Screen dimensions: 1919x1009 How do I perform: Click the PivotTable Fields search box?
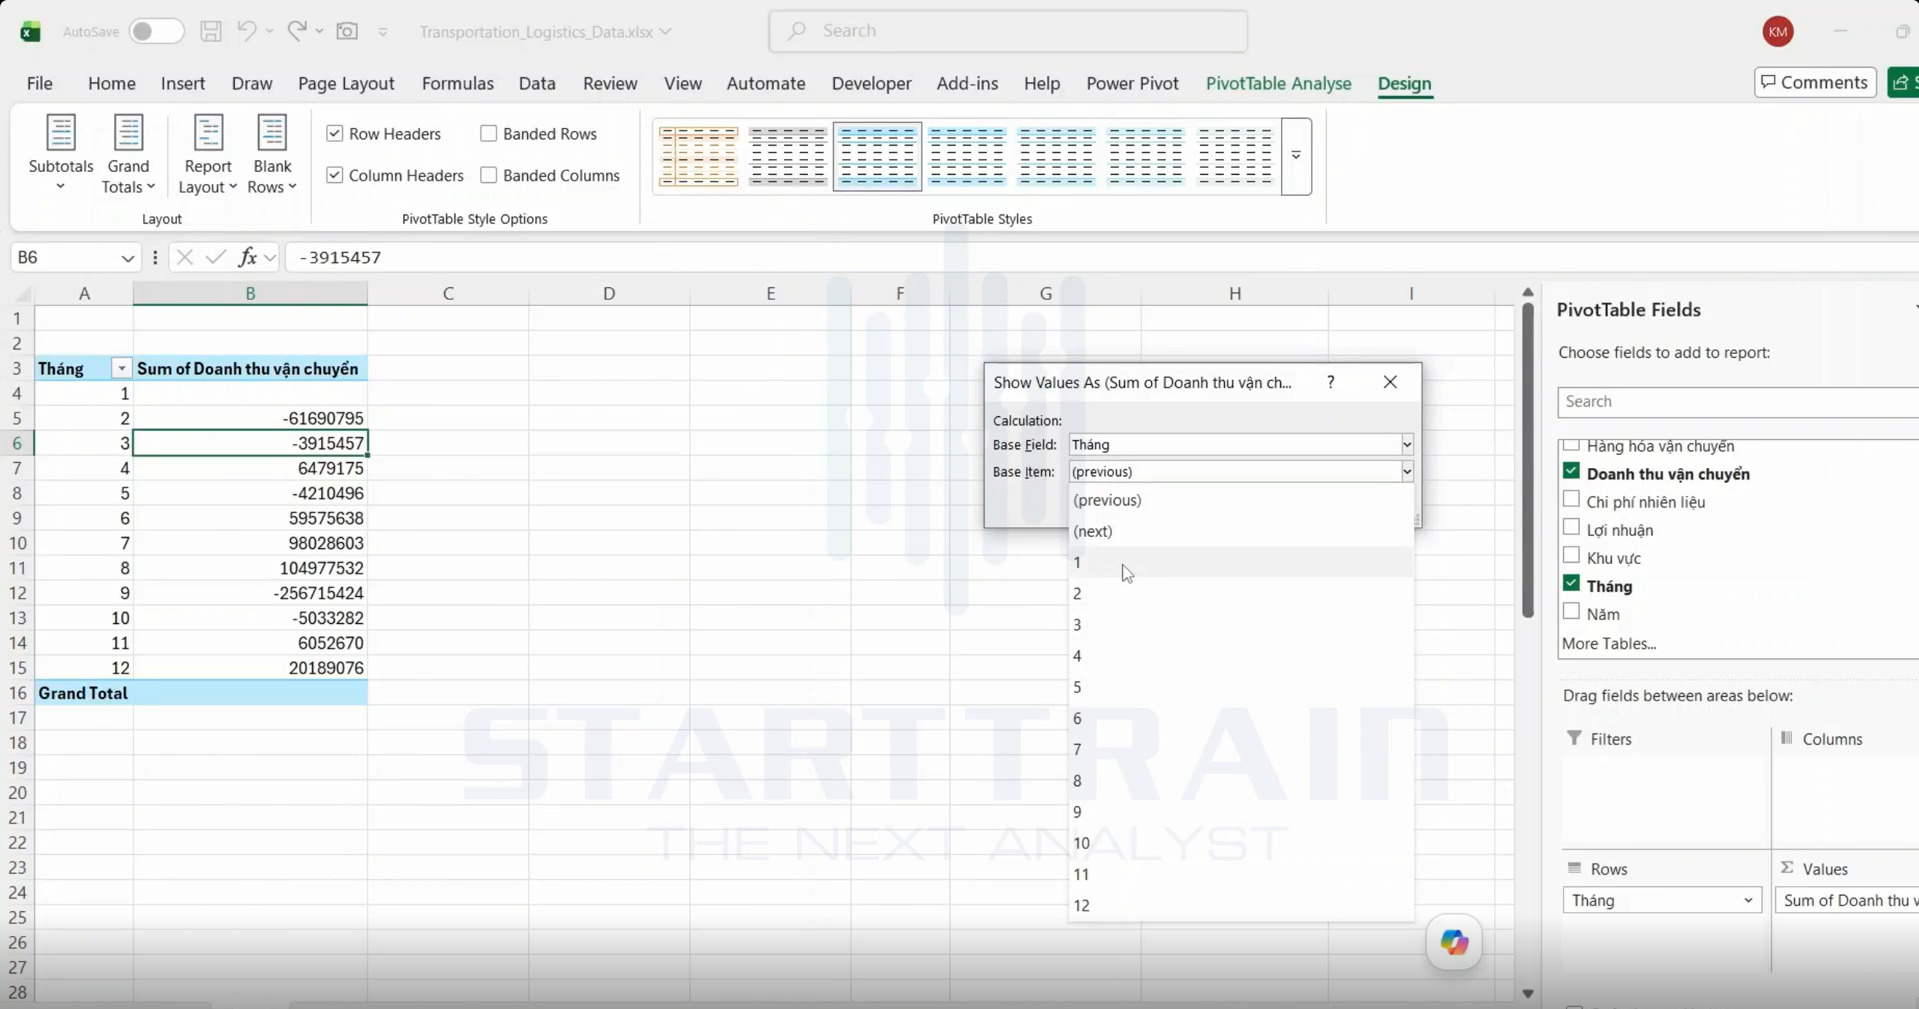(1738, 401)
